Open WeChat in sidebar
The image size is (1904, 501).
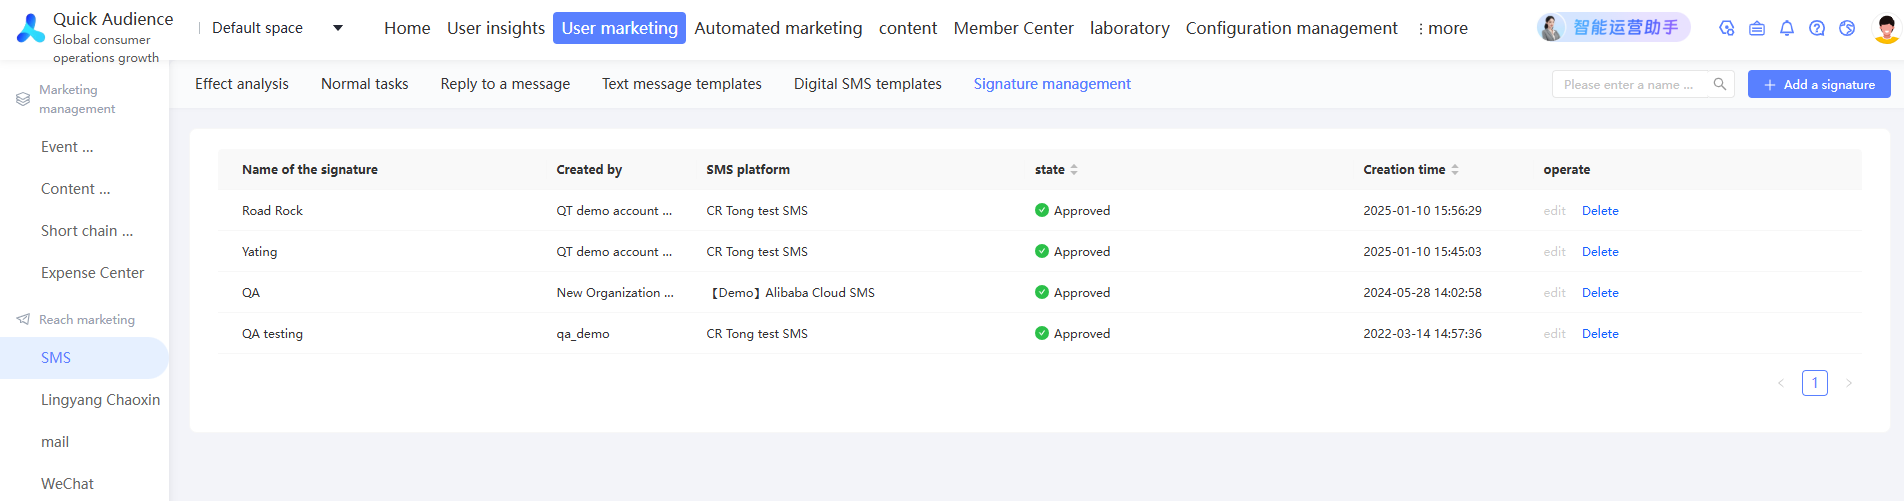(67, 484)
